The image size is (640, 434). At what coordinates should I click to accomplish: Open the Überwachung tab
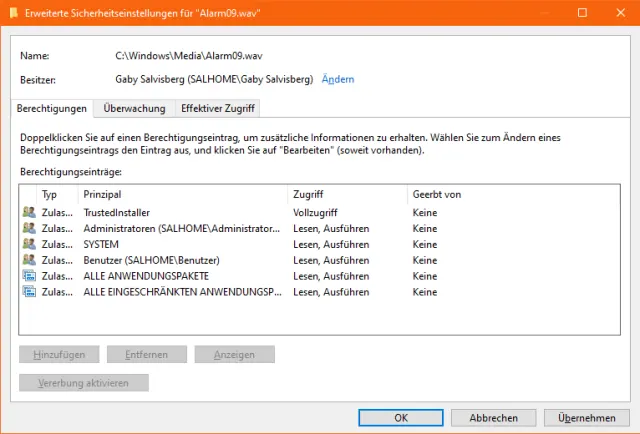point(134,109)
